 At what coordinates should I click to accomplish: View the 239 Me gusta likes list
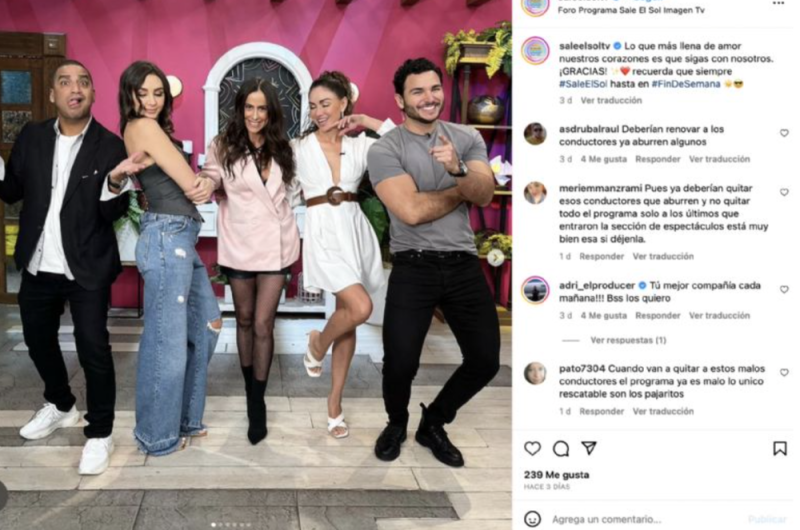[556, 474]
